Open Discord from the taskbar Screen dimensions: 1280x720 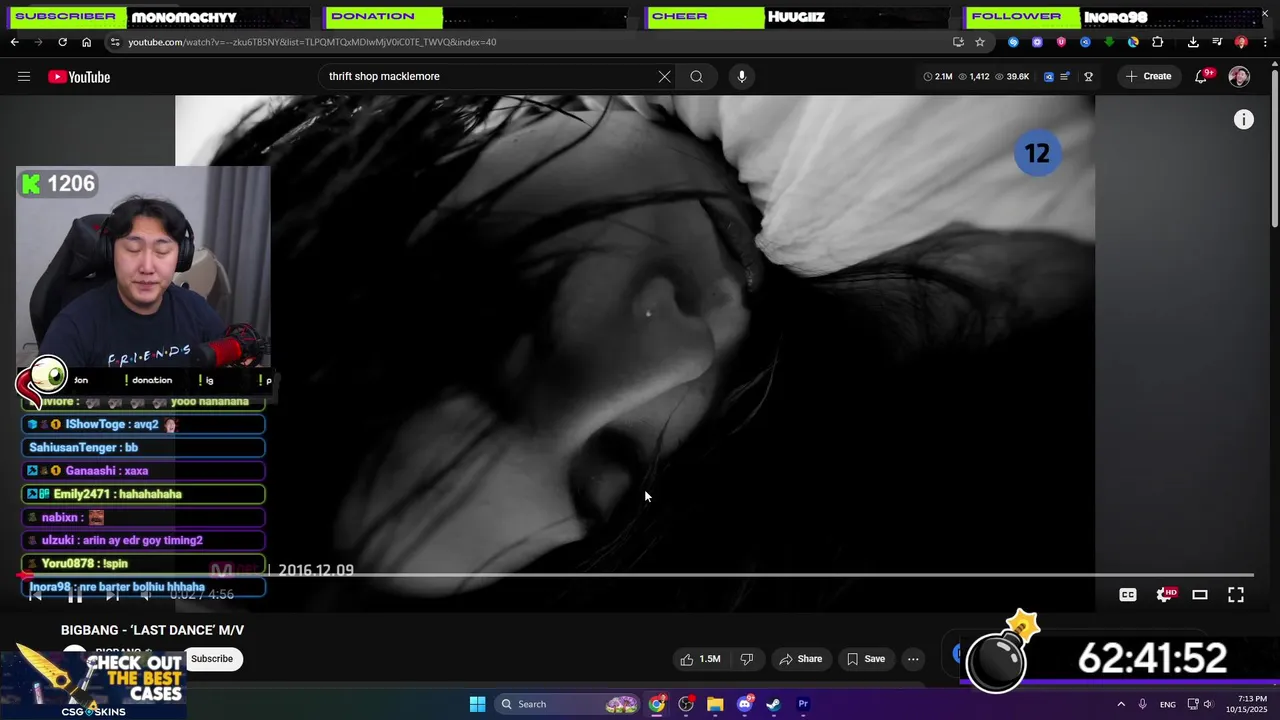[744, 704]
